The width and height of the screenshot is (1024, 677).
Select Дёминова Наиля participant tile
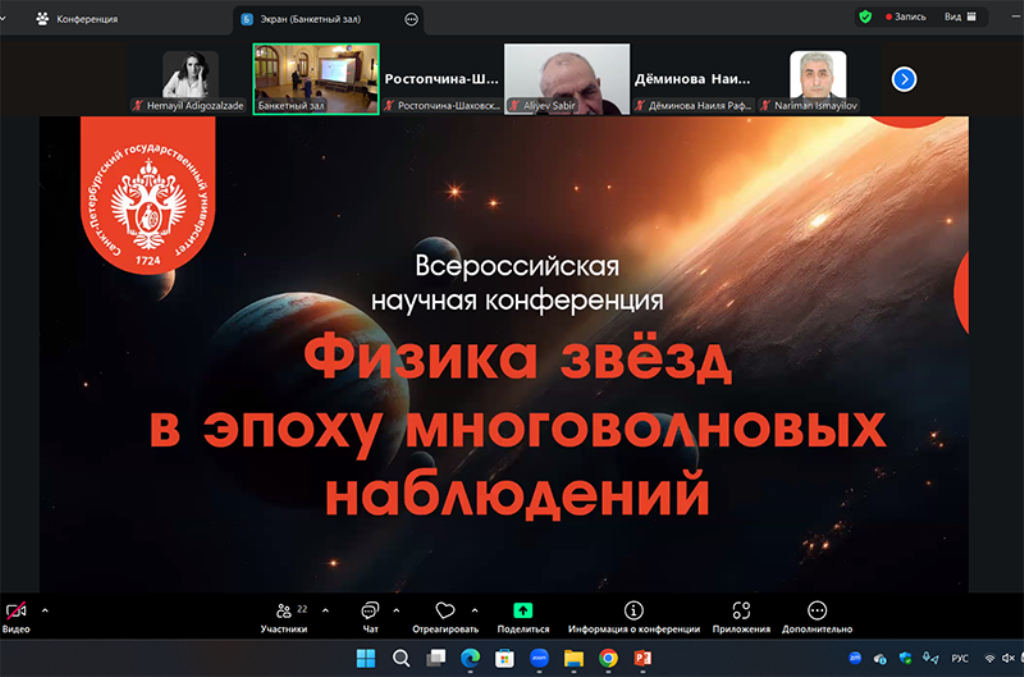pos(694,79)
